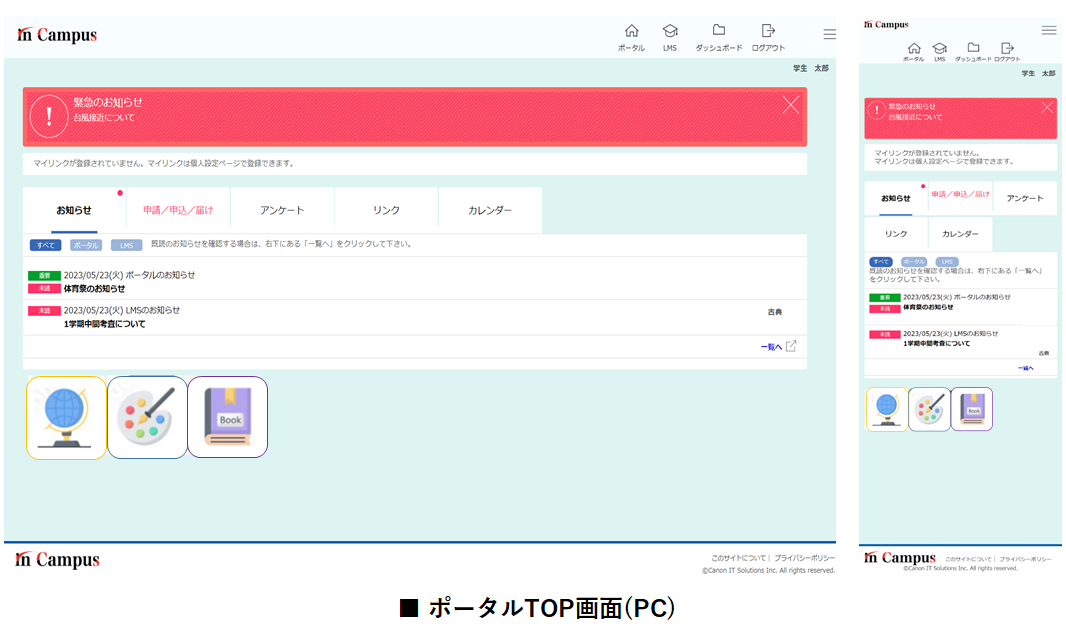Dismiss the 緊急のお知らせ banner in the desktop view
Screen dimensions: 1066x634
[x=790, y=105]
